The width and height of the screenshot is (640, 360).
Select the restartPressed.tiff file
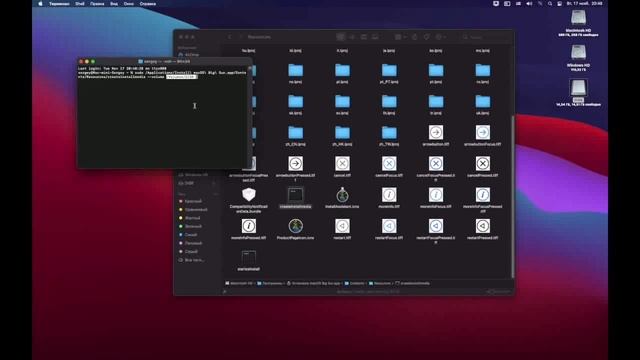pyautogui.click(x=482, y=229)
